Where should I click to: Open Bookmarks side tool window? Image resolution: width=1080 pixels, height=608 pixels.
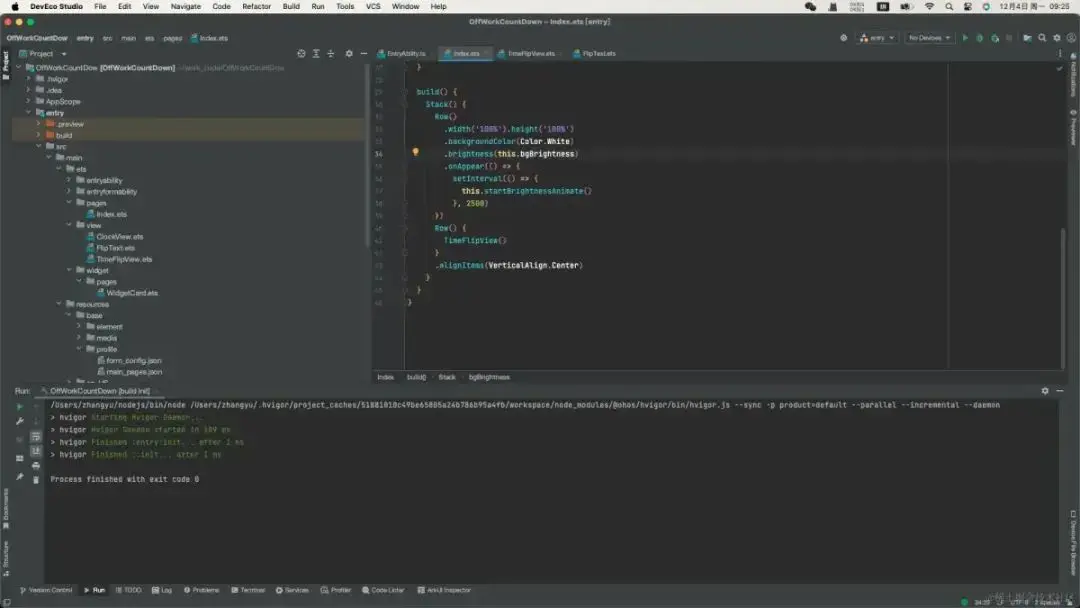point(6,508)
